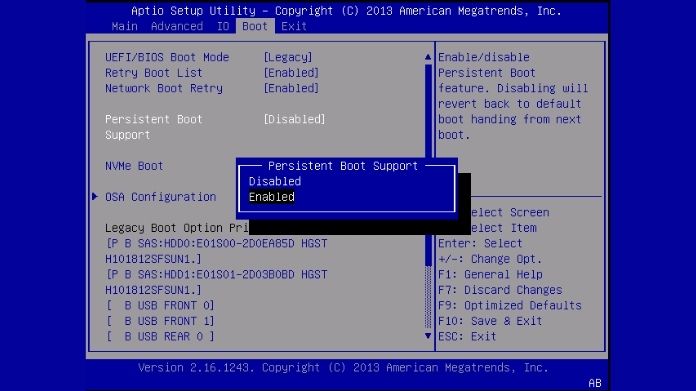Click the Version 2.16.1243 footer text

[343, 367]
